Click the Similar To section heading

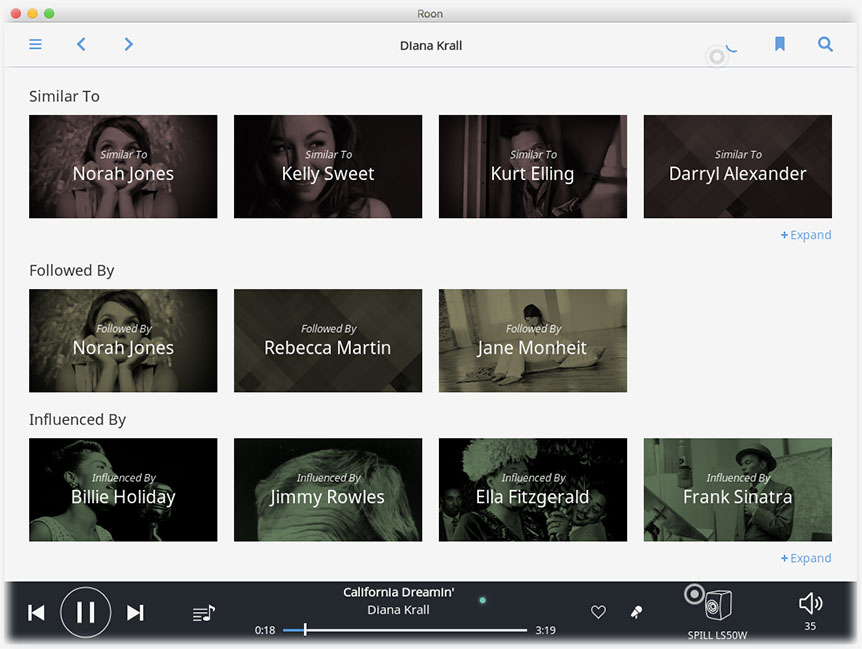(64, 96)
